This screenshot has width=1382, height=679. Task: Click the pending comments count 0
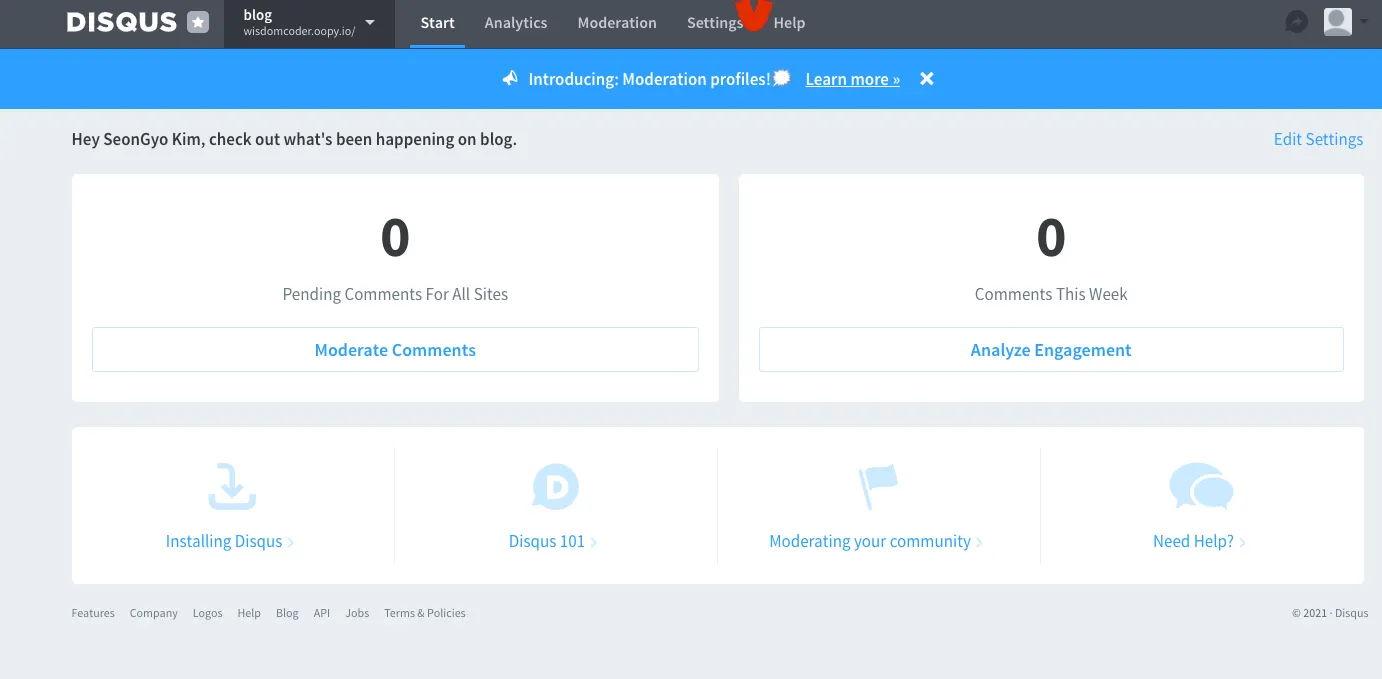pos(395,238)
